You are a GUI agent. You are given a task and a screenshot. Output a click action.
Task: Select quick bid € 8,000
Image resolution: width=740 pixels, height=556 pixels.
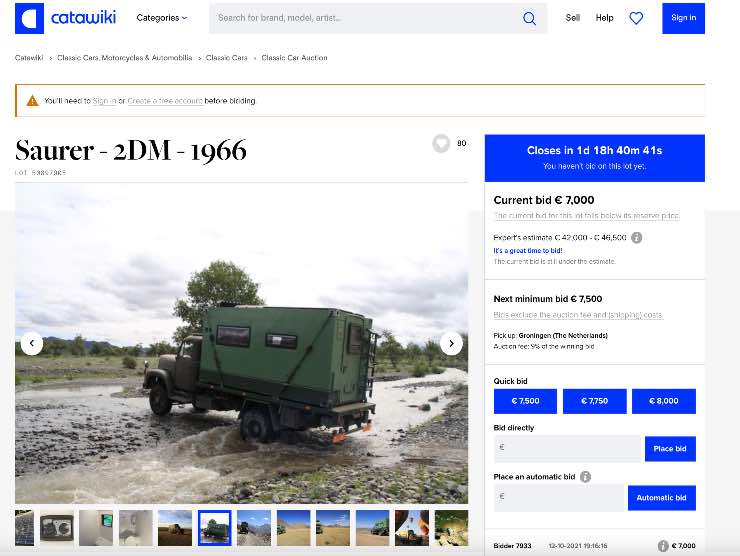click(663, 401)
